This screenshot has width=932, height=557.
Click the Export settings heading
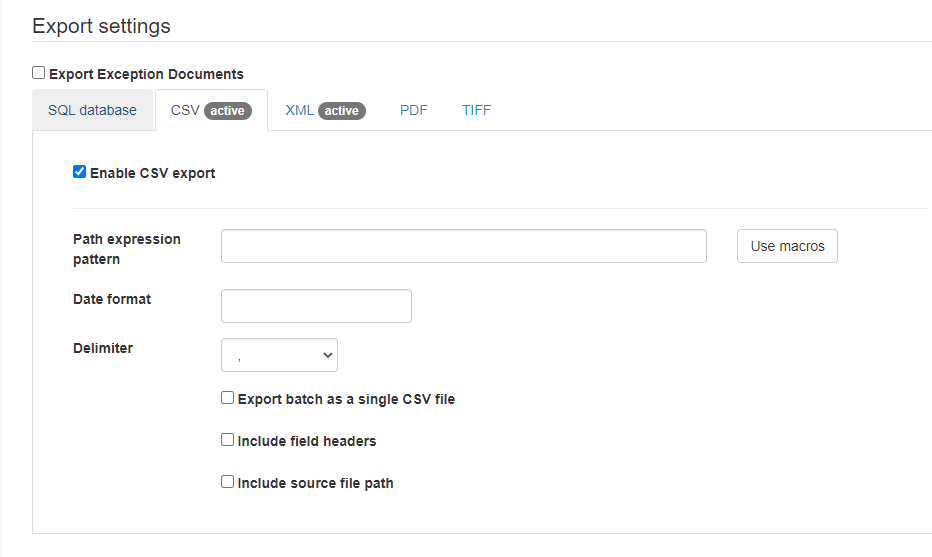(x=101, y=26)
